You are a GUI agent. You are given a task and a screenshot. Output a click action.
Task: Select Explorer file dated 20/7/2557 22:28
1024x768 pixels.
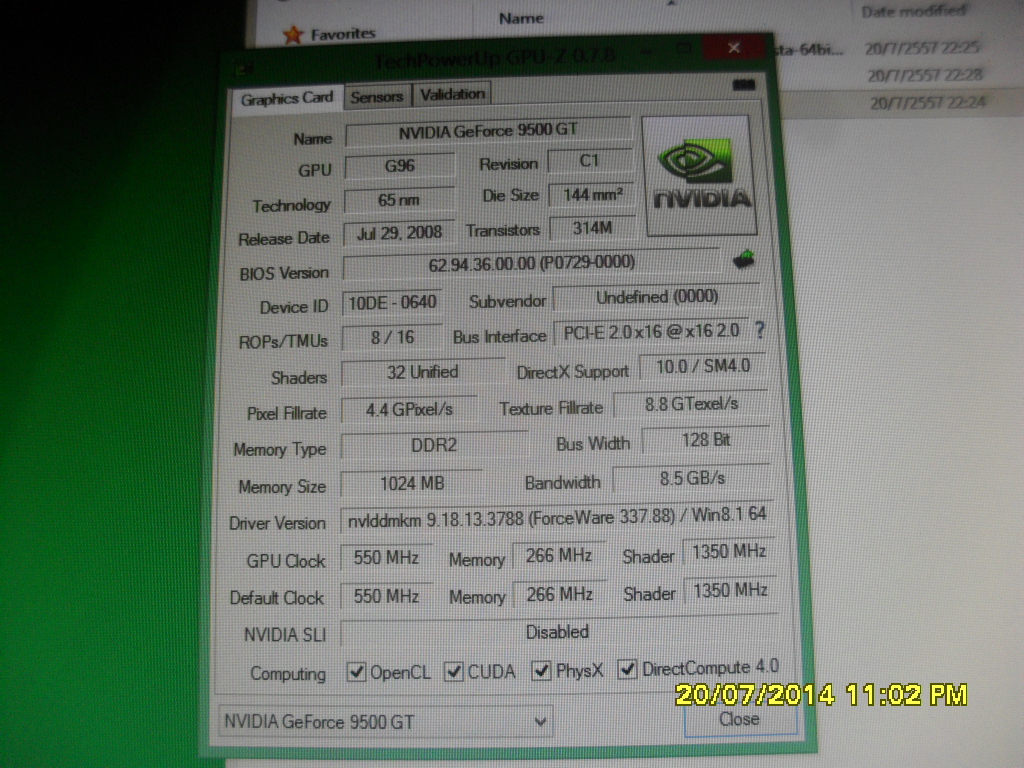[x=925, y=75]
